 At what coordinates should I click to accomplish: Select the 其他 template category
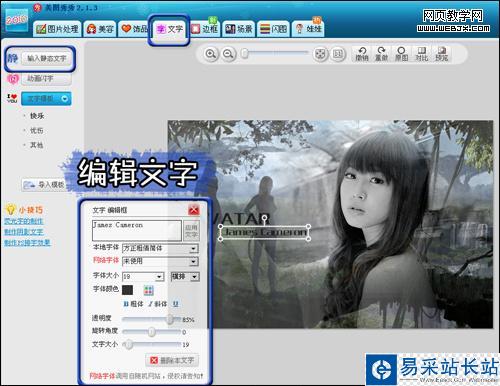[37, 145]
